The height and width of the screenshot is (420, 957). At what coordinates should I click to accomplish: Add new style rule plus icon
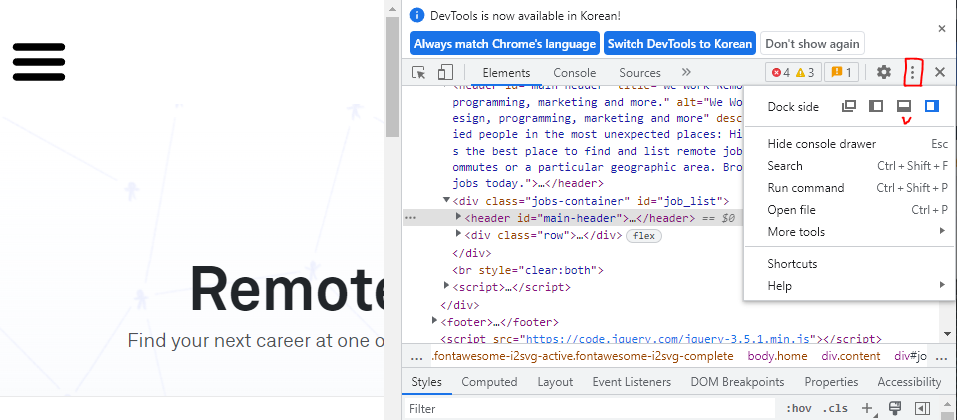[867, 408]
